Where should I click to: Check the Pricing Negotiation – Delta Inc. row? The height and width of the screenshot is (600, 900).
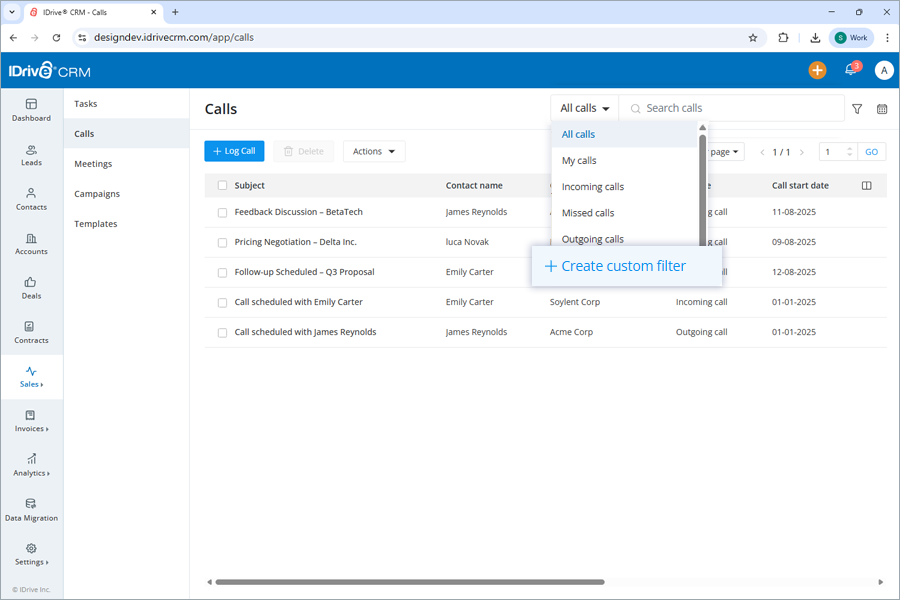(x=221, y=241)
